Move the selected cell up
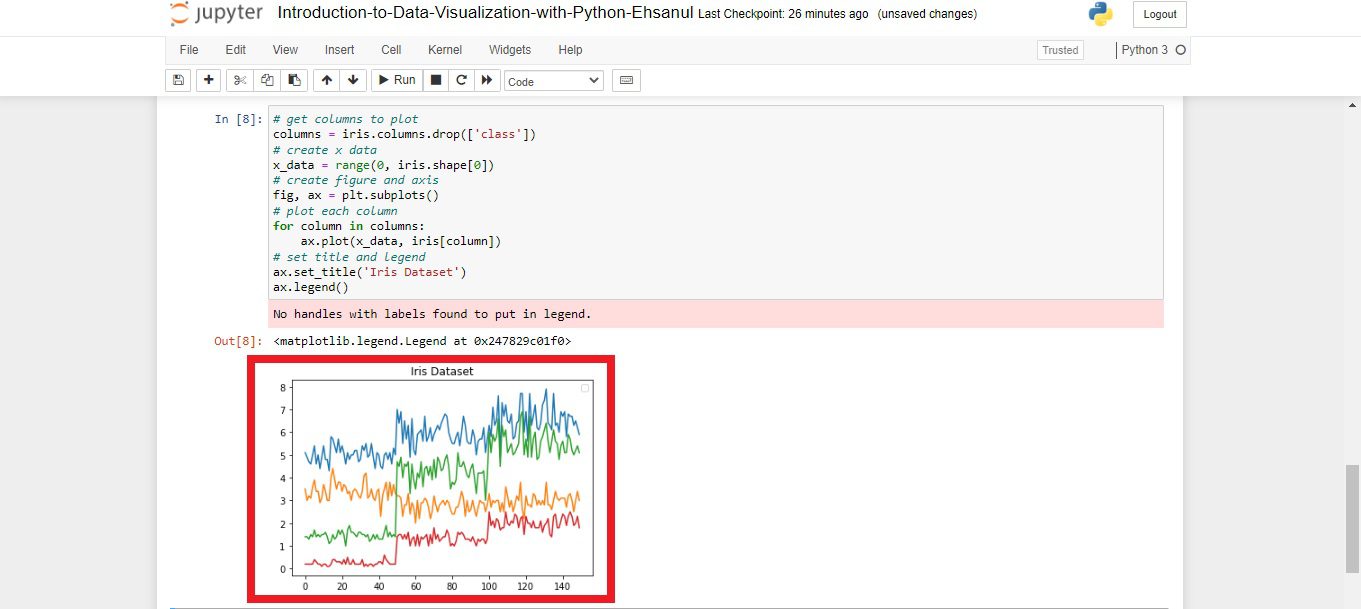 pyautogui.click(x=326, y=80)
